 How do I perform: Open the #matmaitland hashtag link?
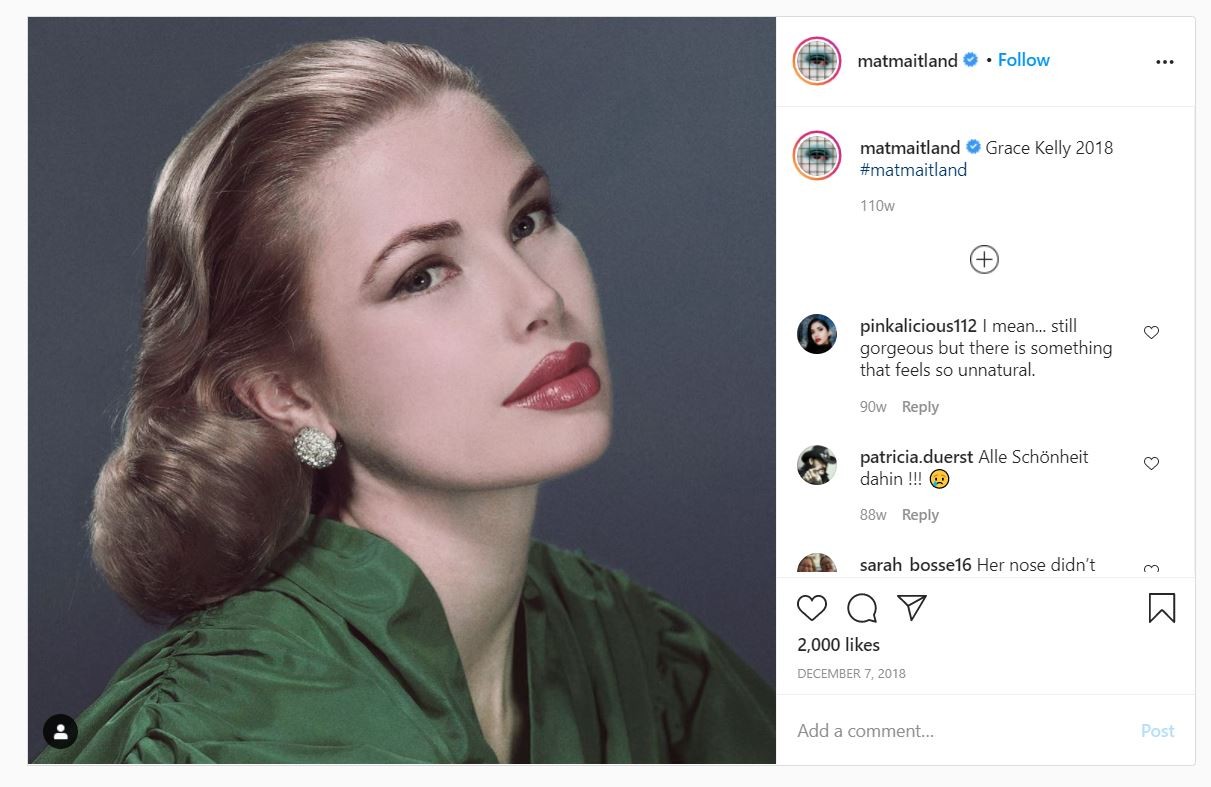click(x=913, y=170)
